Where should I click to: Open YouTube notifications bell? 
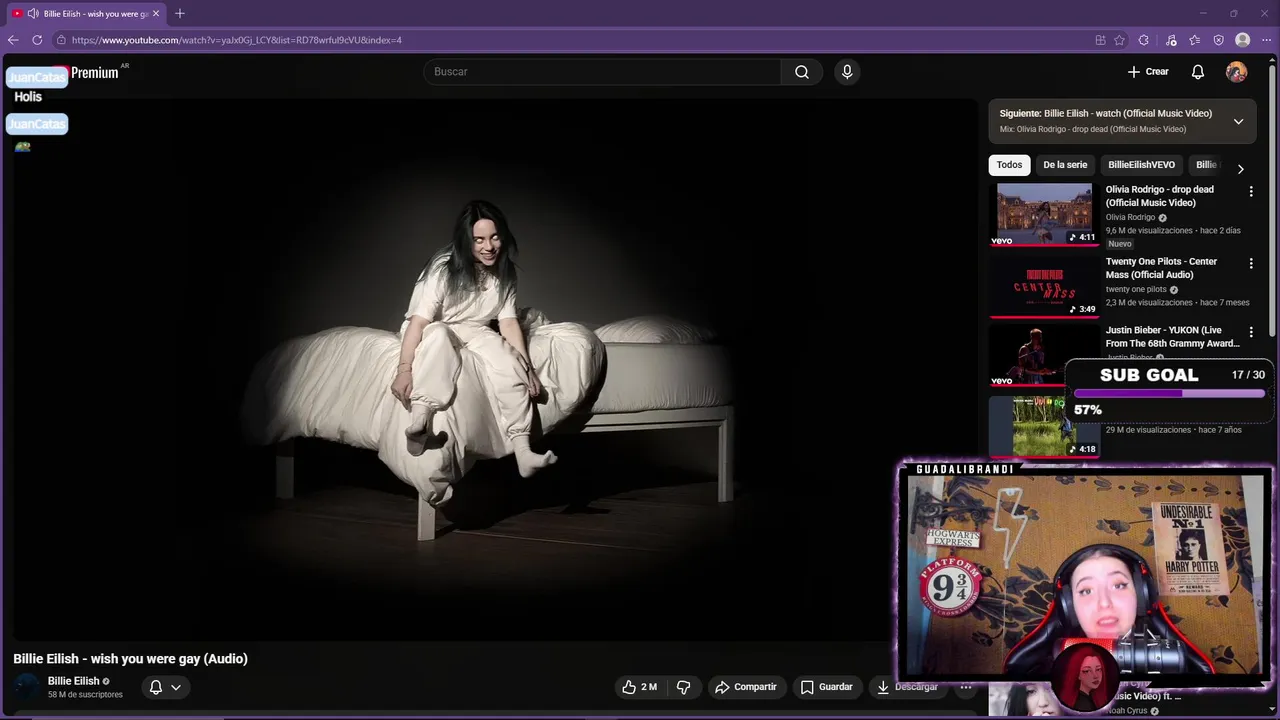[1198, 72]
